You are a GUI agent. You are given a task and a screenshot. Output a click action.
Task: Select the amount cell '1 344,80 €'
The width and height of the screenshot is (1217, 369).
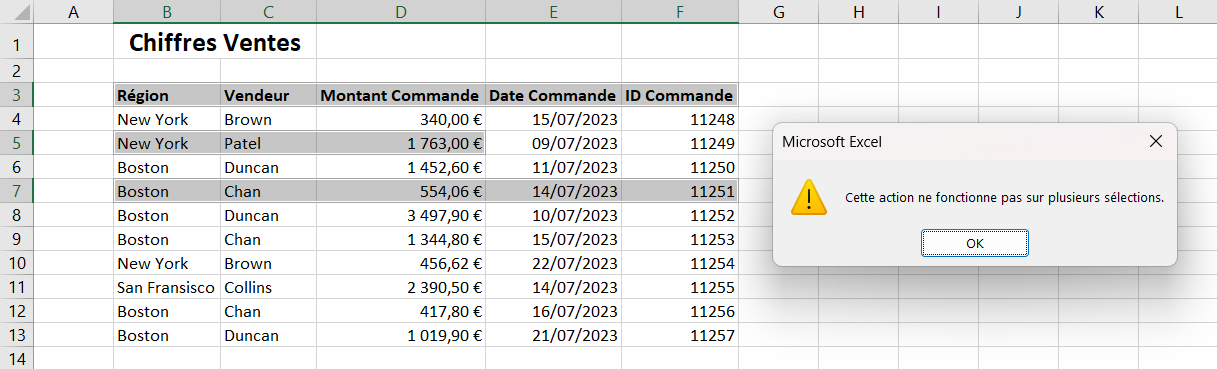401,239
